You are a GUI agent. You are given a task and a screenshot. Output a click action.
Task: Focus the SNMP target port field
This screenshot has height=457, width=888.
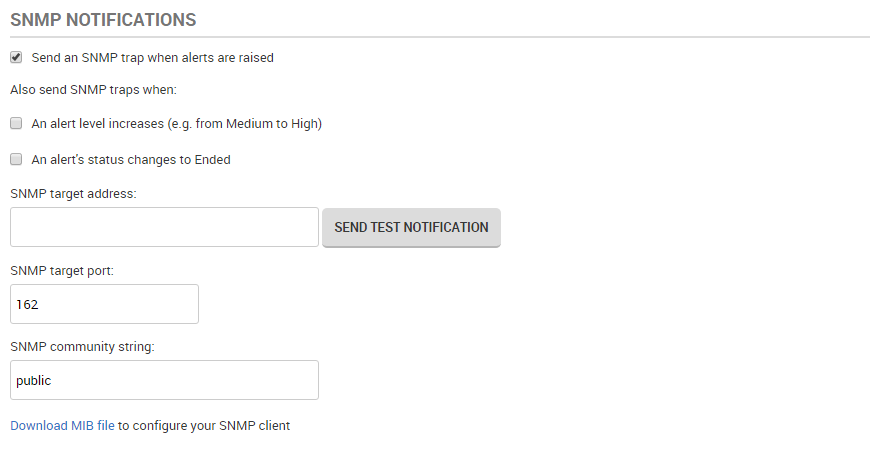(104, 304)
